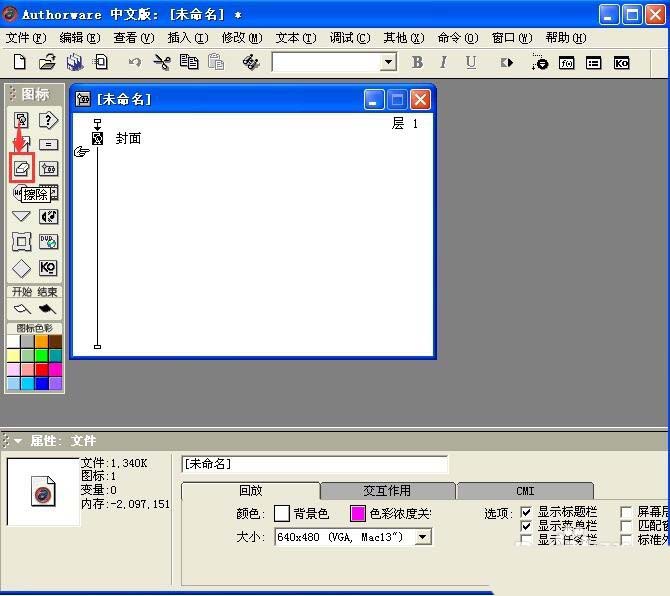670x596 pixels.
Task: Toggle bold text formatting
Action: [417, 63]
